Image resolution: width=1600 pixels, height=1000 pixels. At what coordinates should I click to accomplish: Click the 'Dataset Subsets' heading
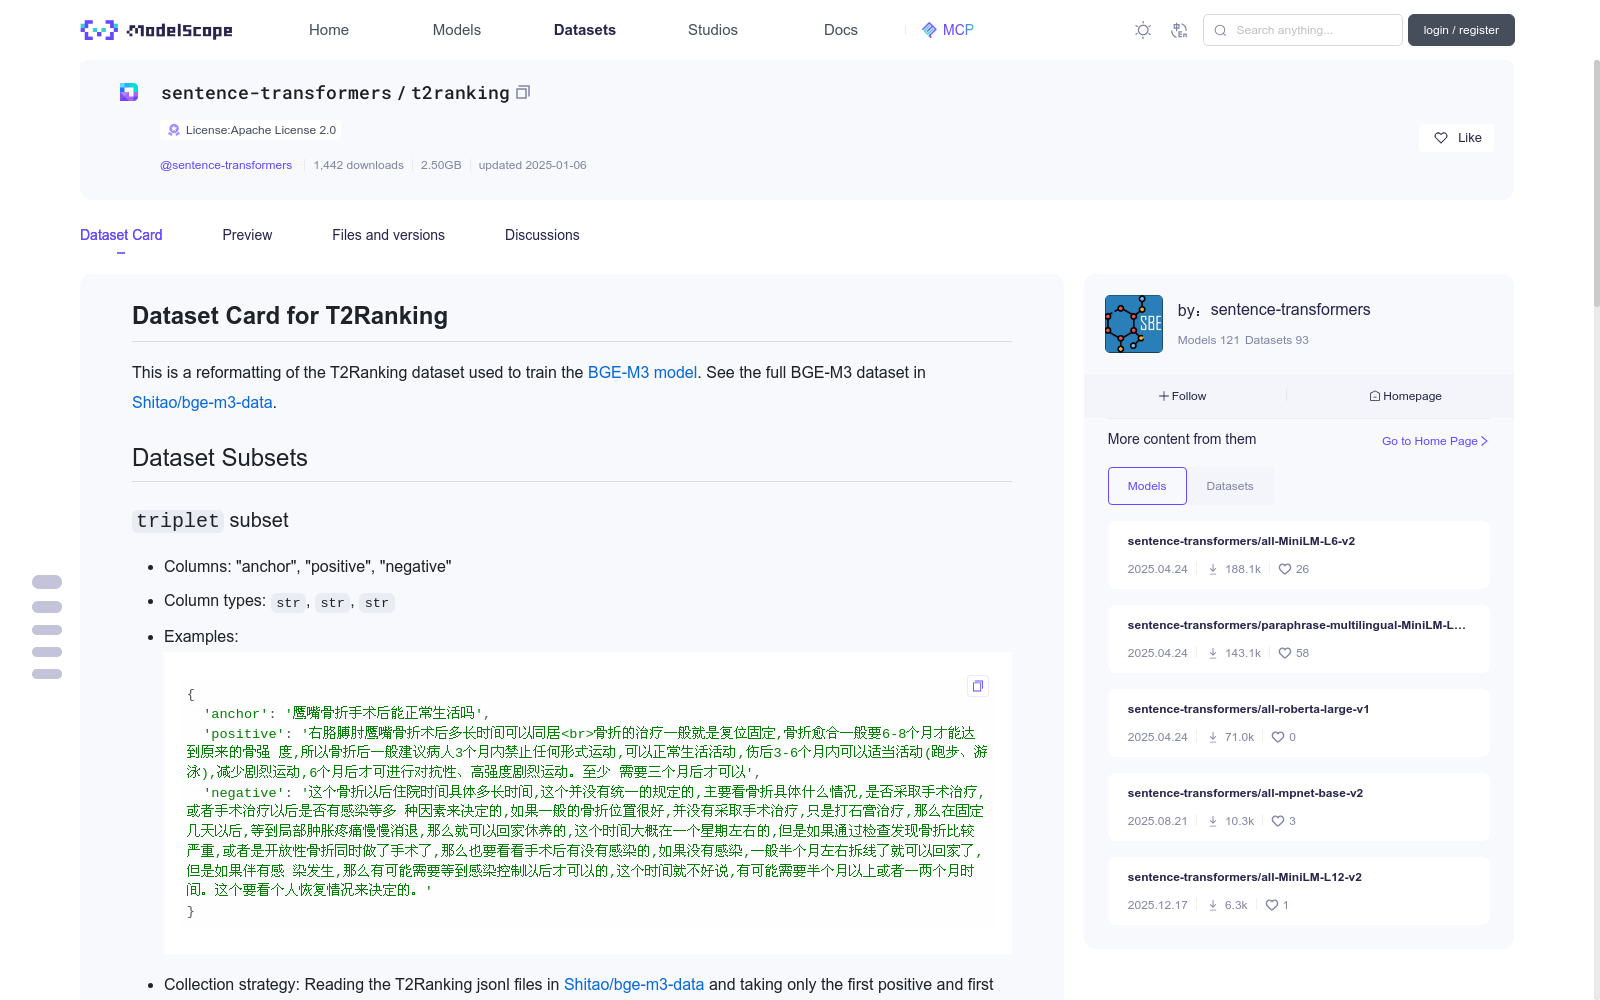[220, 458]
